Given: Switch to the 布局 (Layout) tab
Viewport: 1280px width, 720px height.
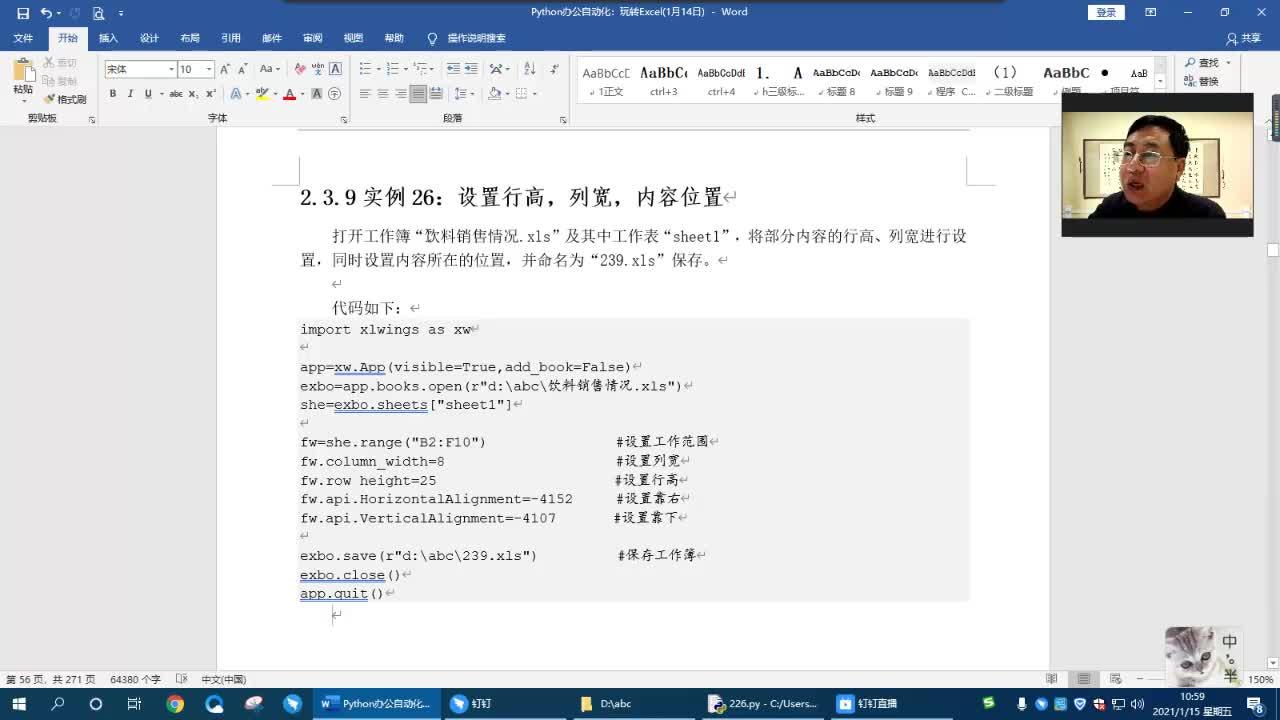Looking at the screenshot, I should click(x=190, y=38).
